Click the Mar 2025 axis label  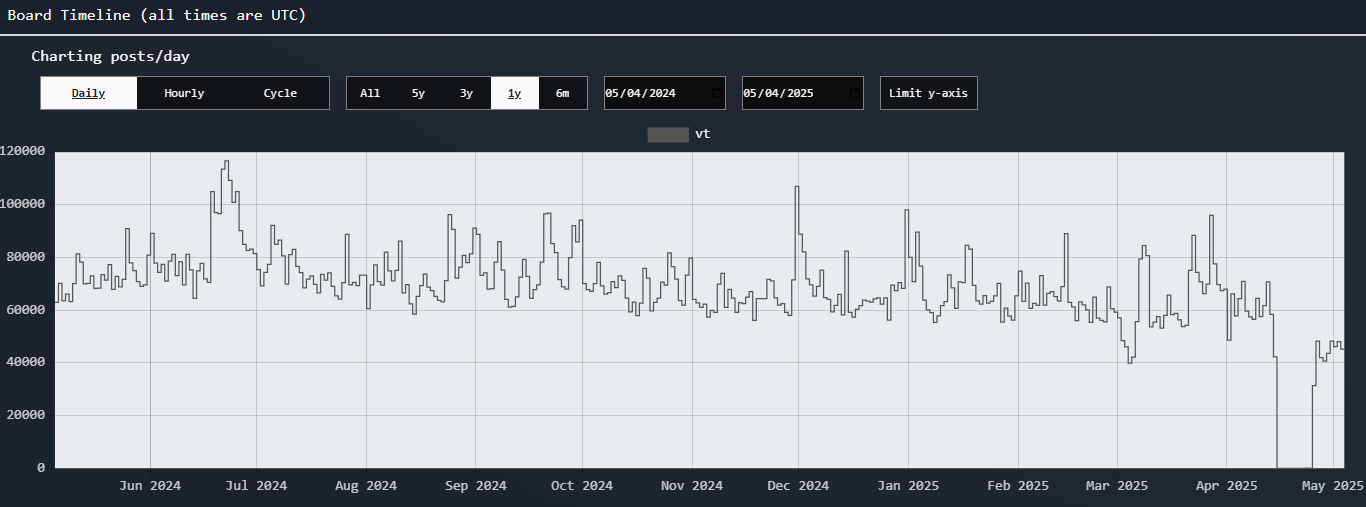(x=1117, y=486)
